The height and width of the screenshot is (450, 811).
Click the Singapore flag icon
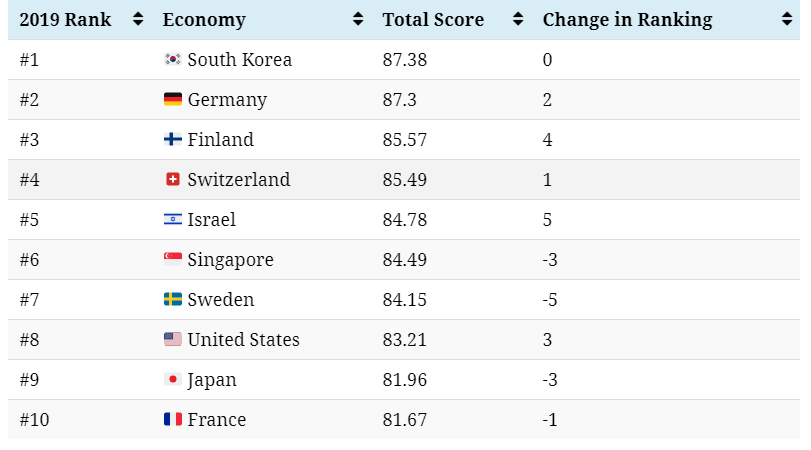[172, 260]
